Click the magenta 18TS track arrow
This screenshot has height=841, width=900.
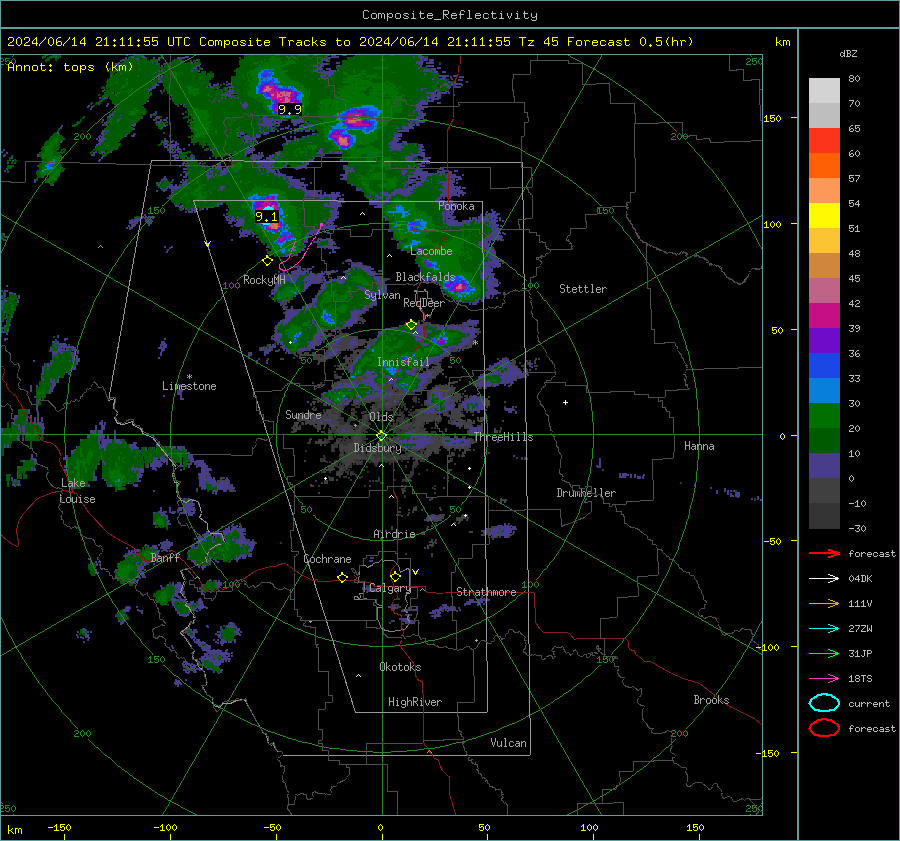tap(824, 679)
